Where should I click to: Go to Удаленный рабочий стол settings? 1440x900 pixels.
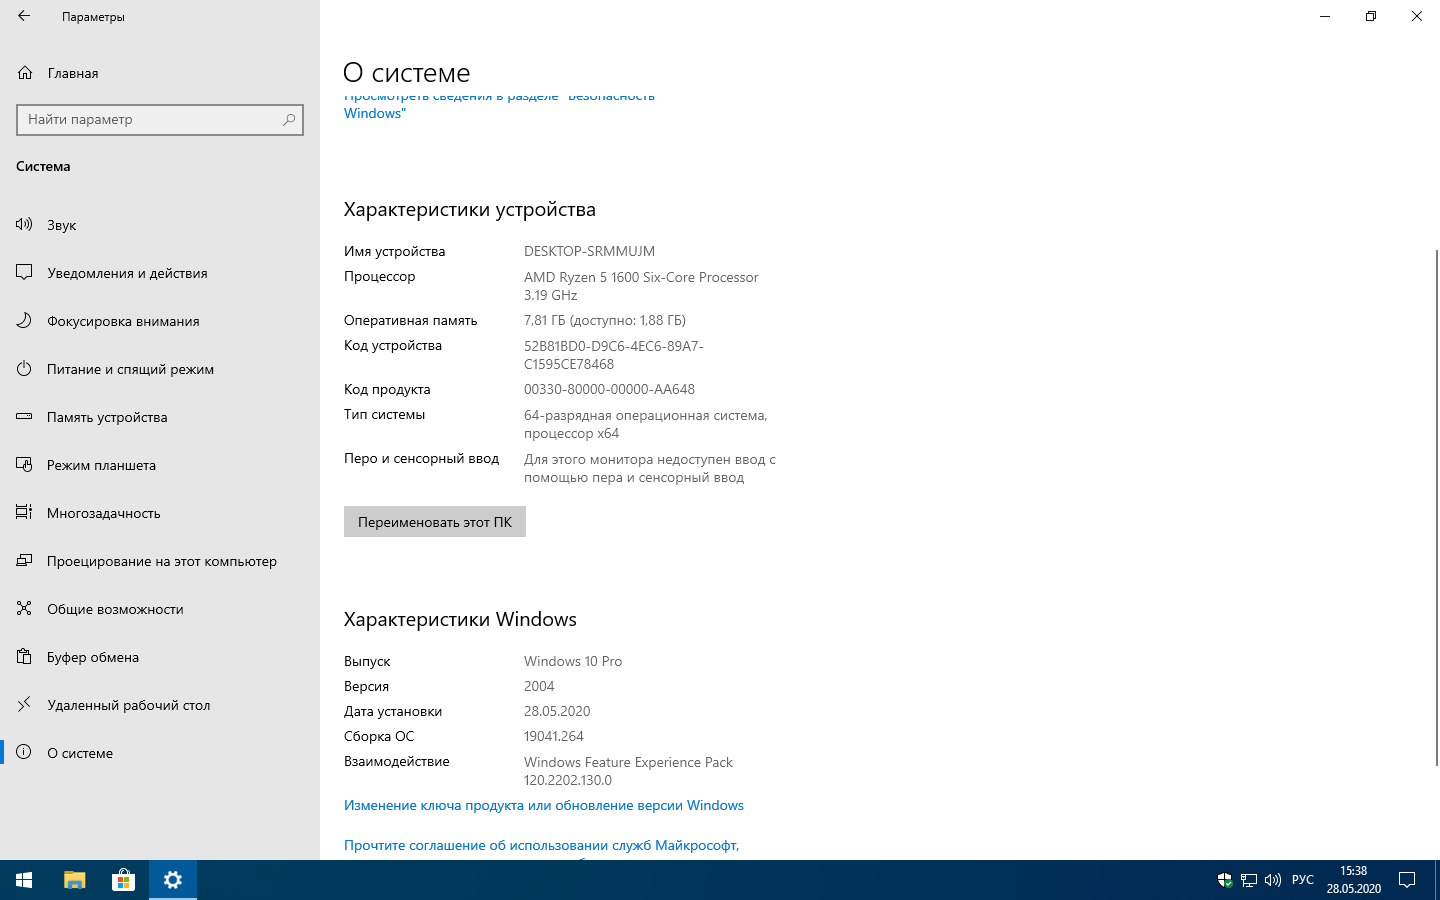click(160, 705)
